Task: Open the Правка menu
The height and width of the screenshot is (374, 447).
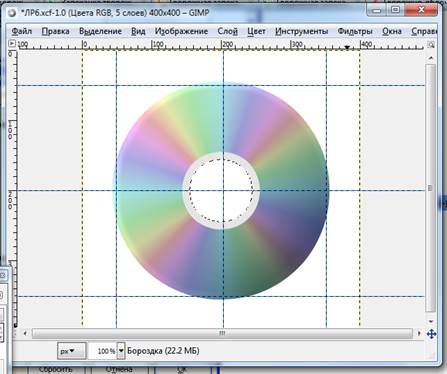Action: [55, 31]
